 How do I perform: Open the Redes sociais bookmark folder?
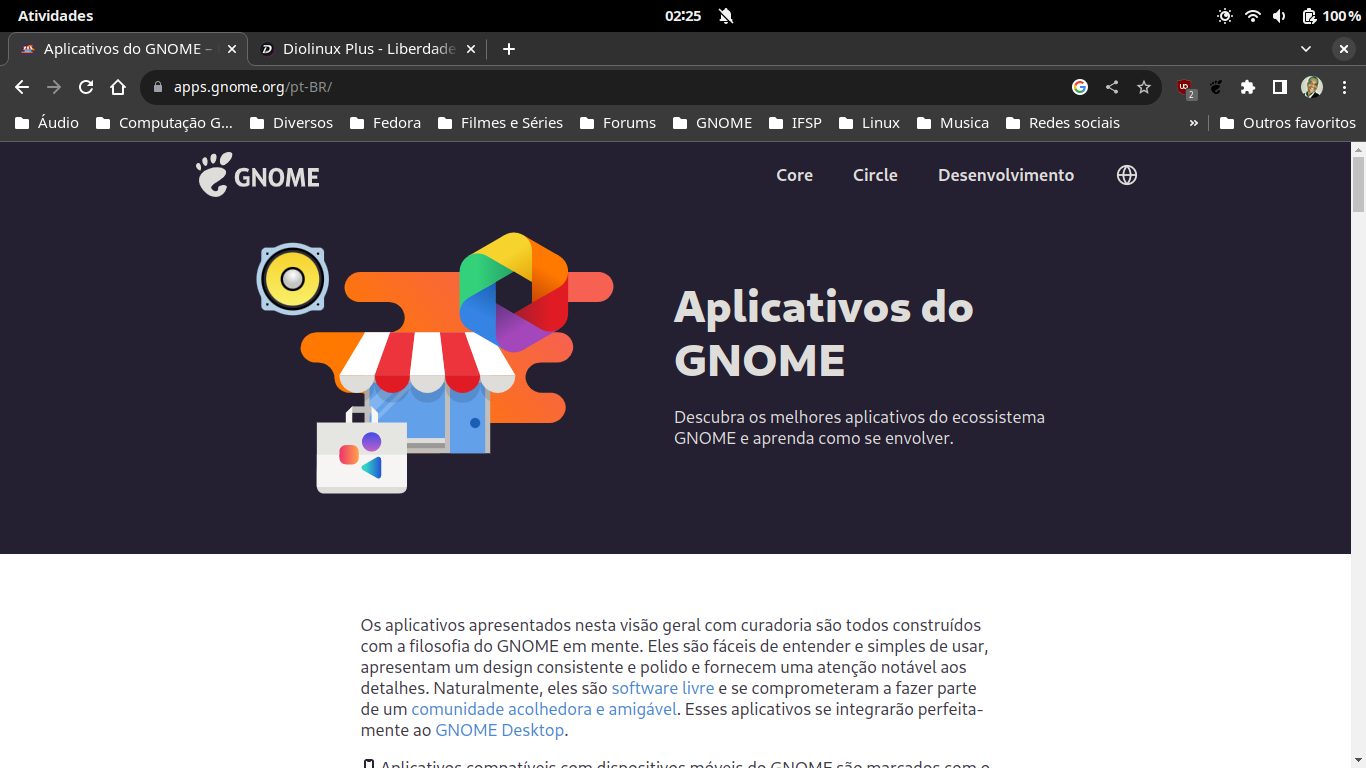coord(1062,123)
